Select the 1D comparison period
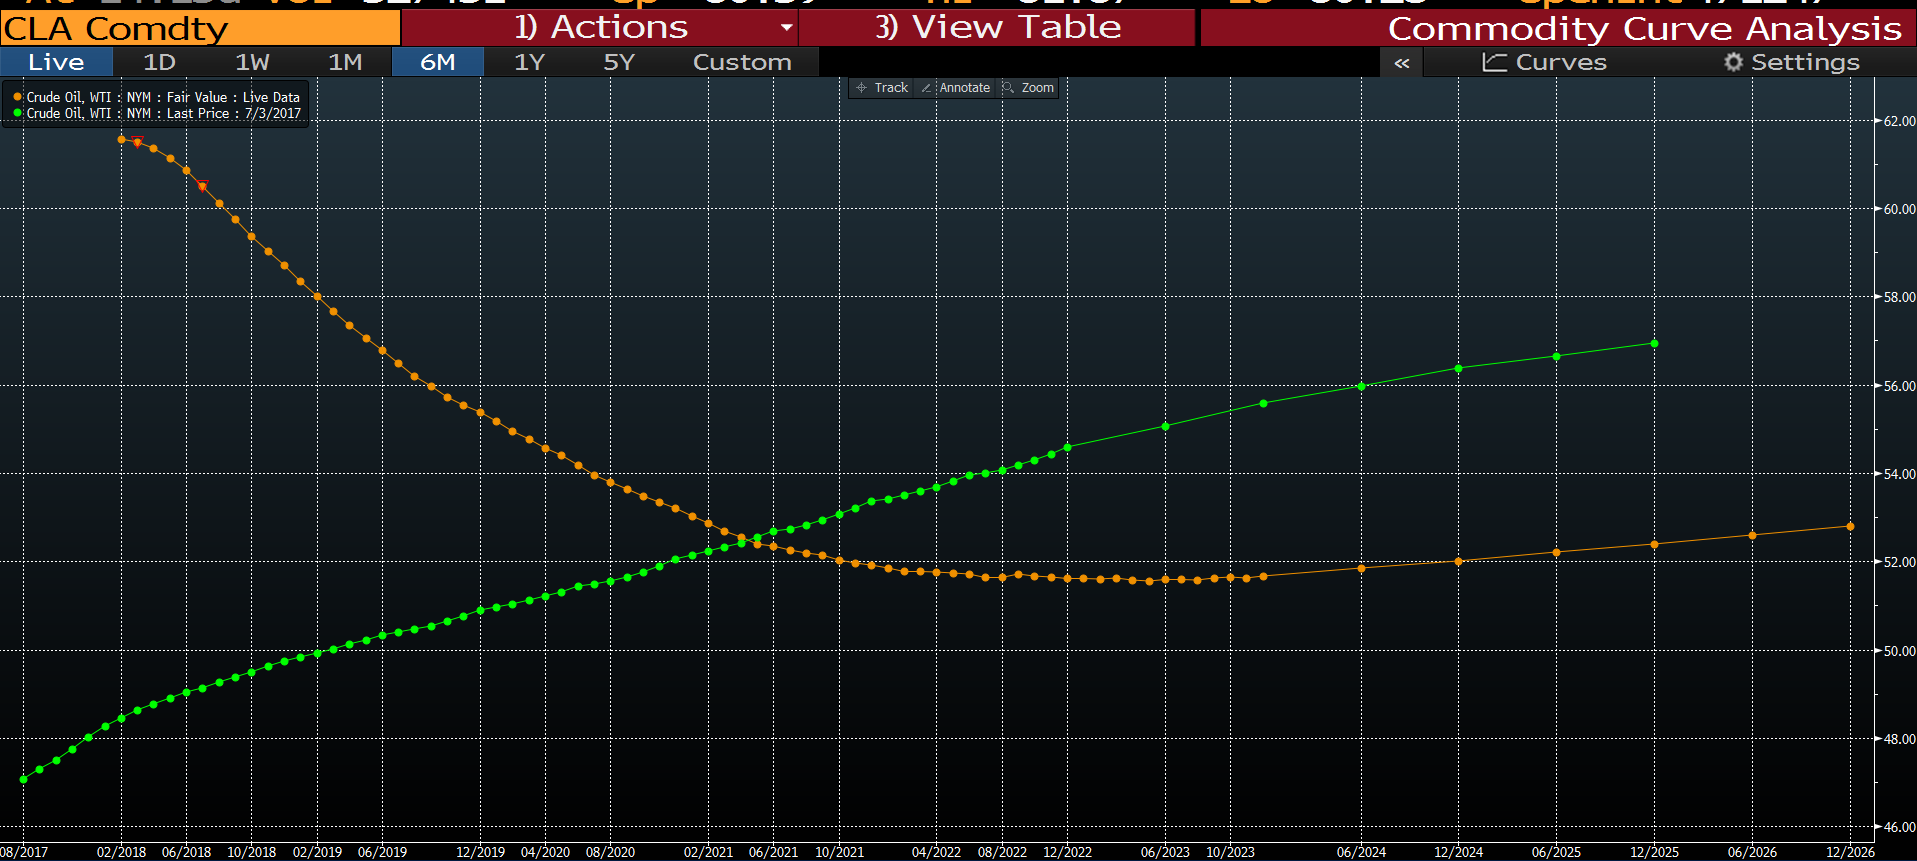 point(159,62)
